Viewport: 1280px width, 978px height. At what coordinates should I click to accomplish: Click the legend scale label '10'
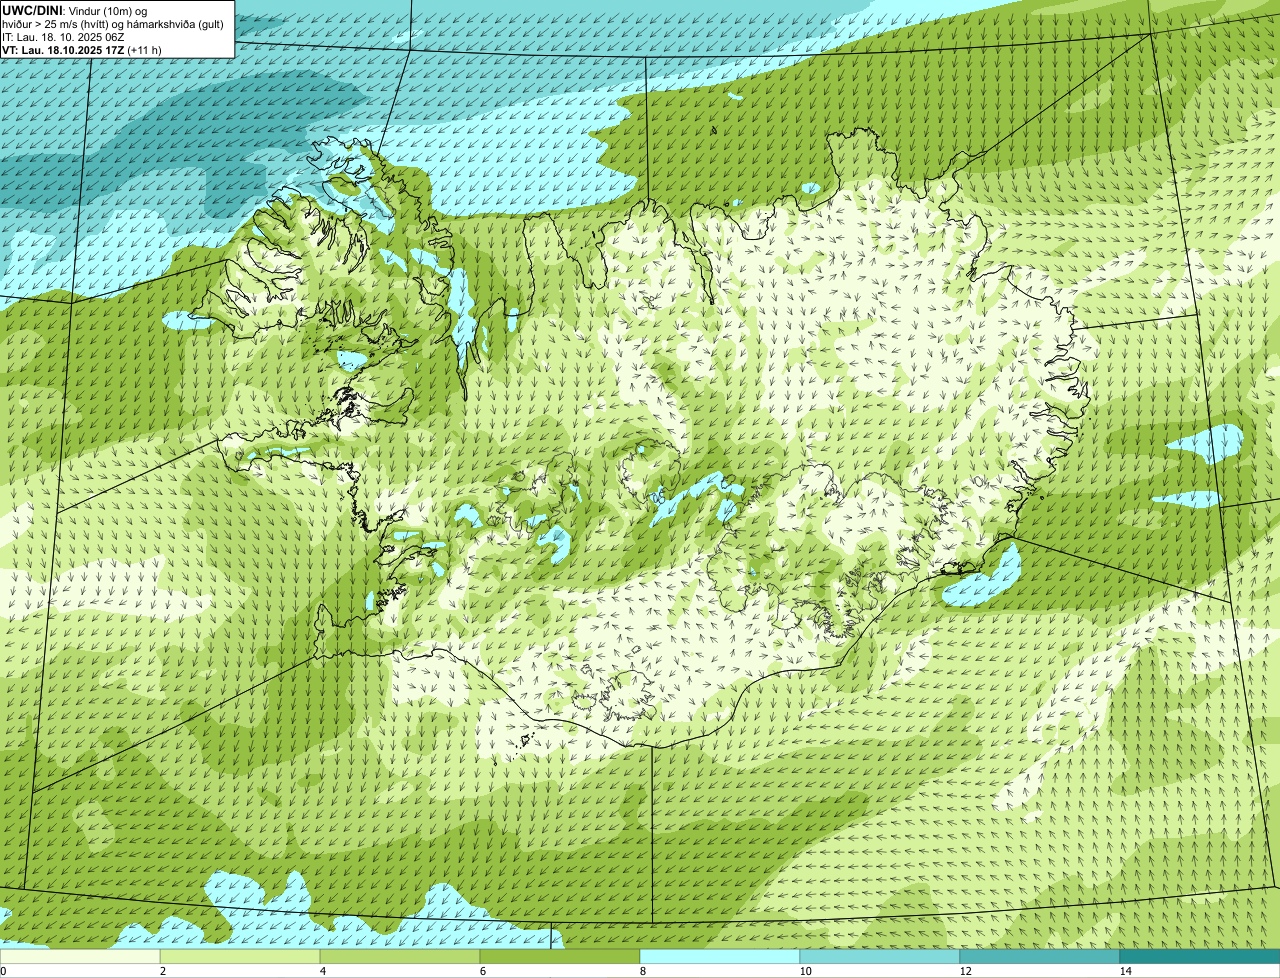(805, 971)
